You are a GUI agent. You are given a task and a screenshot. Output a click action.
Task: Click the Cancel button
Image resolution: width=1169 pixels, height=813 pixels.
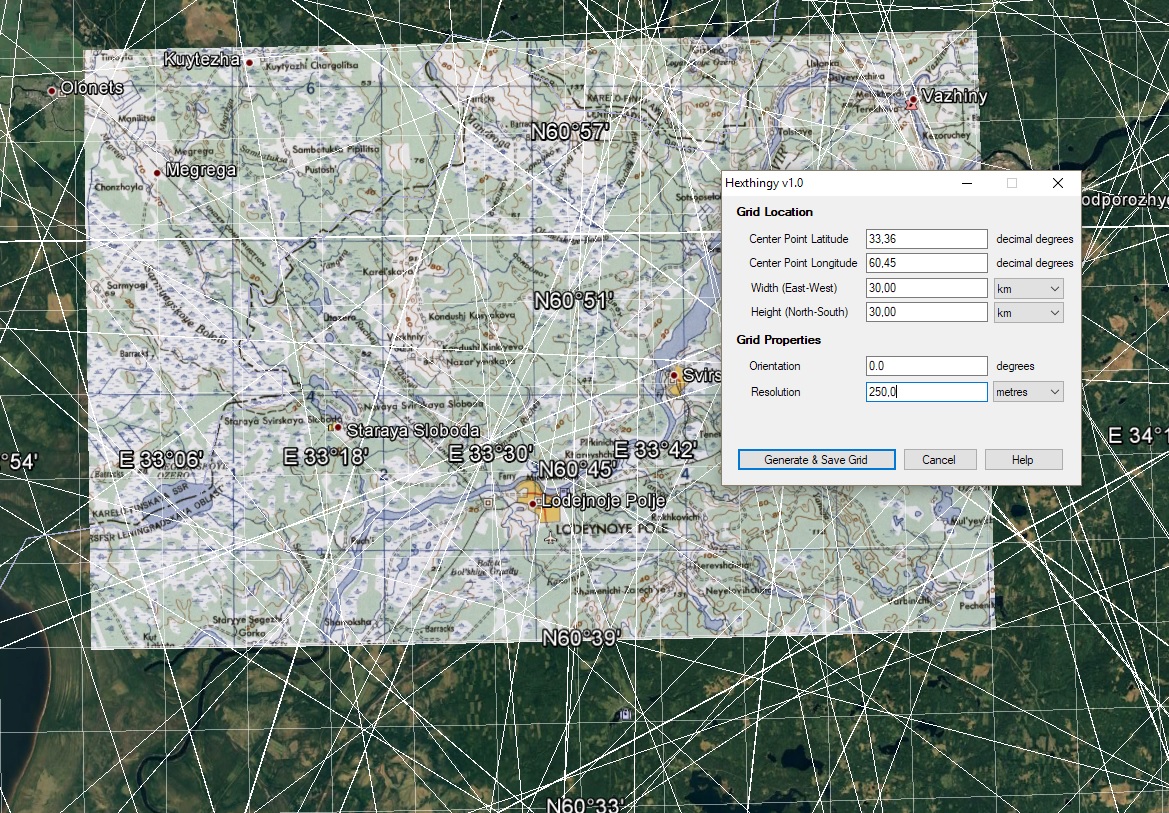pos(939,459)
